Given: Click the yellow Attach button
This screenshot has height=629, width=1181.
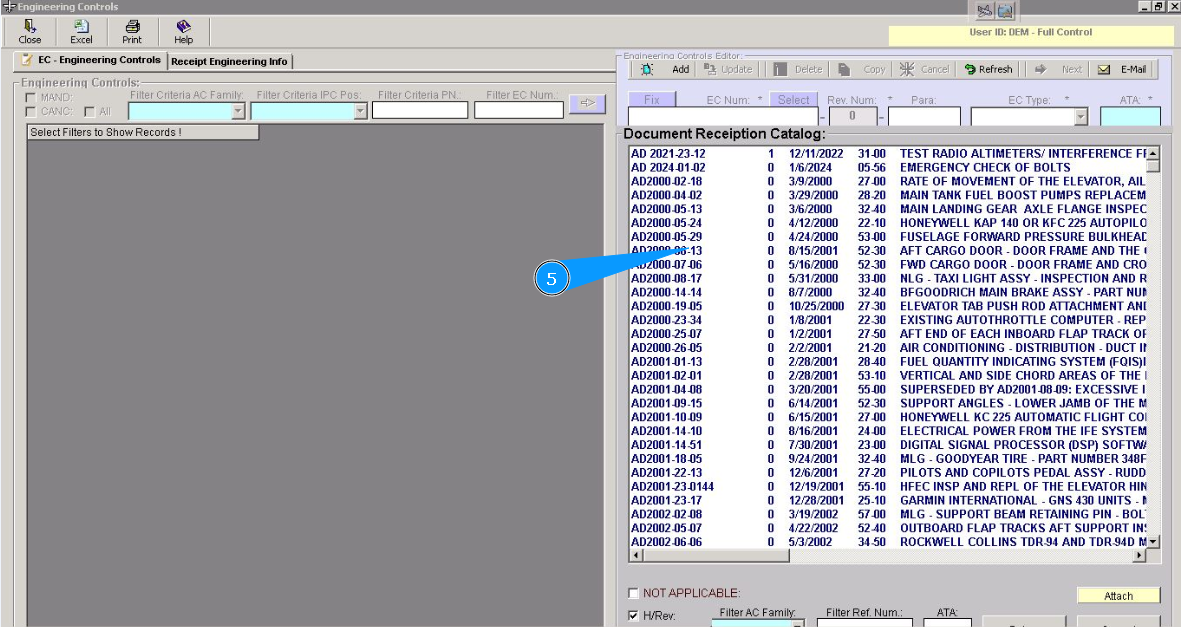Looking at the screenshot, I should (x=1118, y=596).
